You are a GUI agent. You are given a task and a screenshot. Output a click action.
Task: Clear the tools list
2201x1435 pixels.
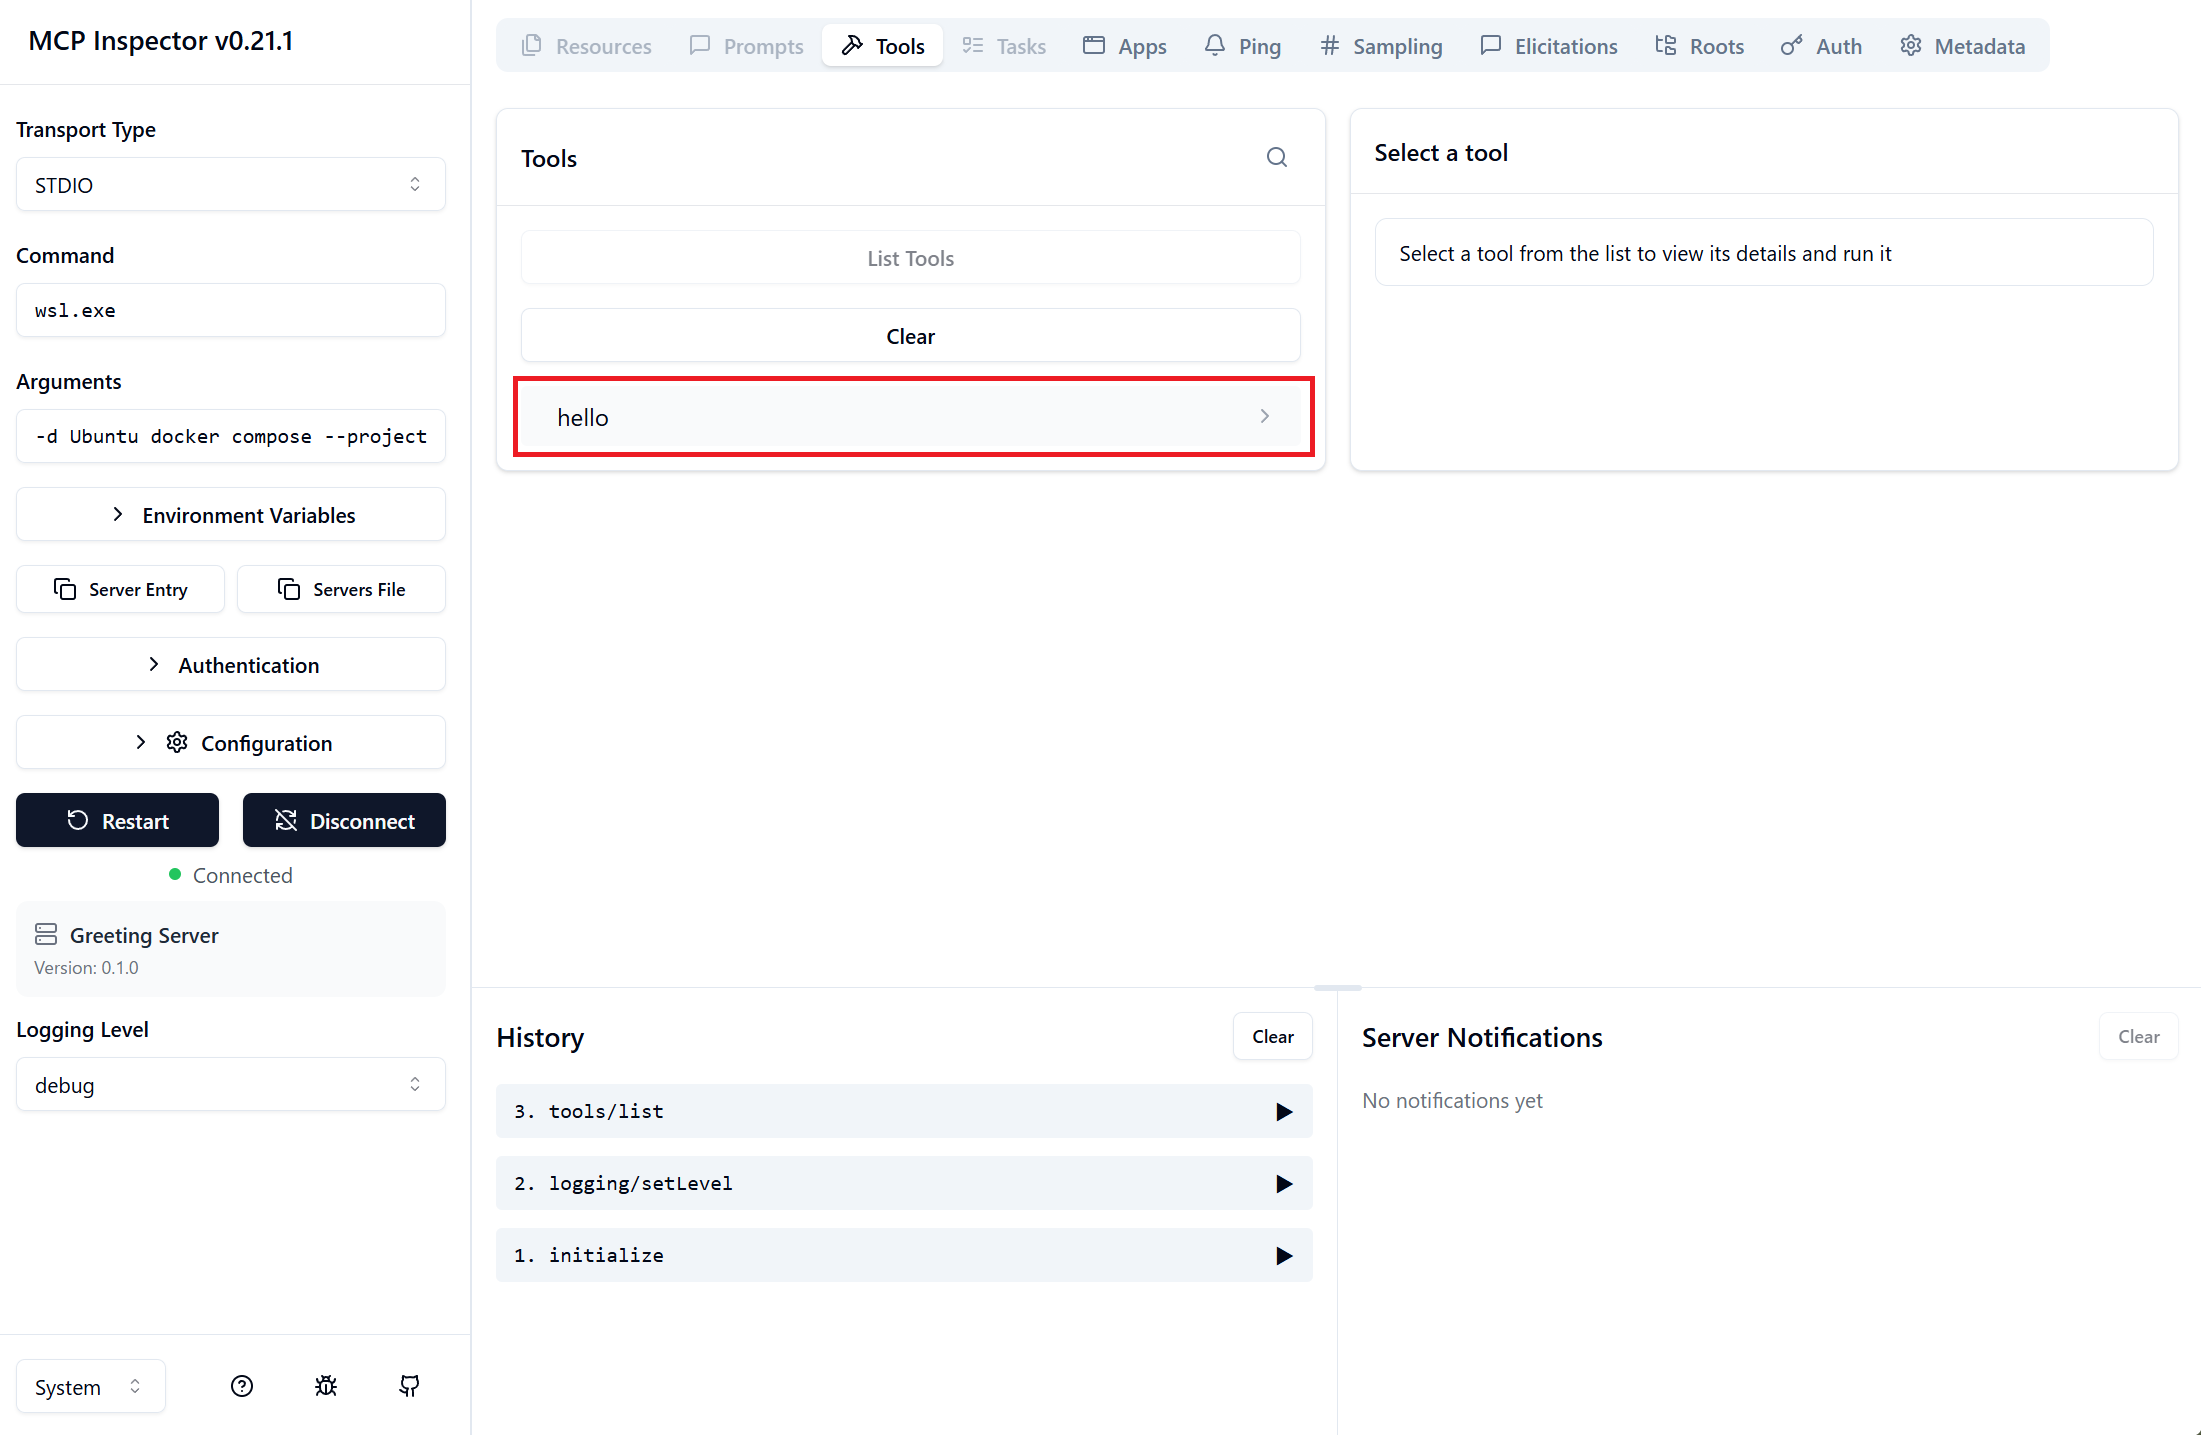pos(911,336)
